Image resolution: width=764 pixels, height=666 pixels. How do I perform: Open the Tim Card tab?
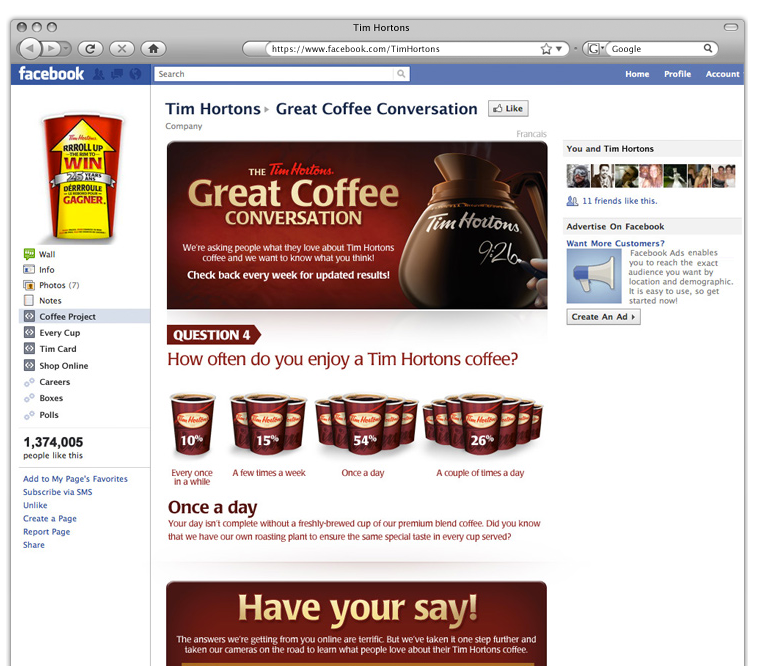57,349
